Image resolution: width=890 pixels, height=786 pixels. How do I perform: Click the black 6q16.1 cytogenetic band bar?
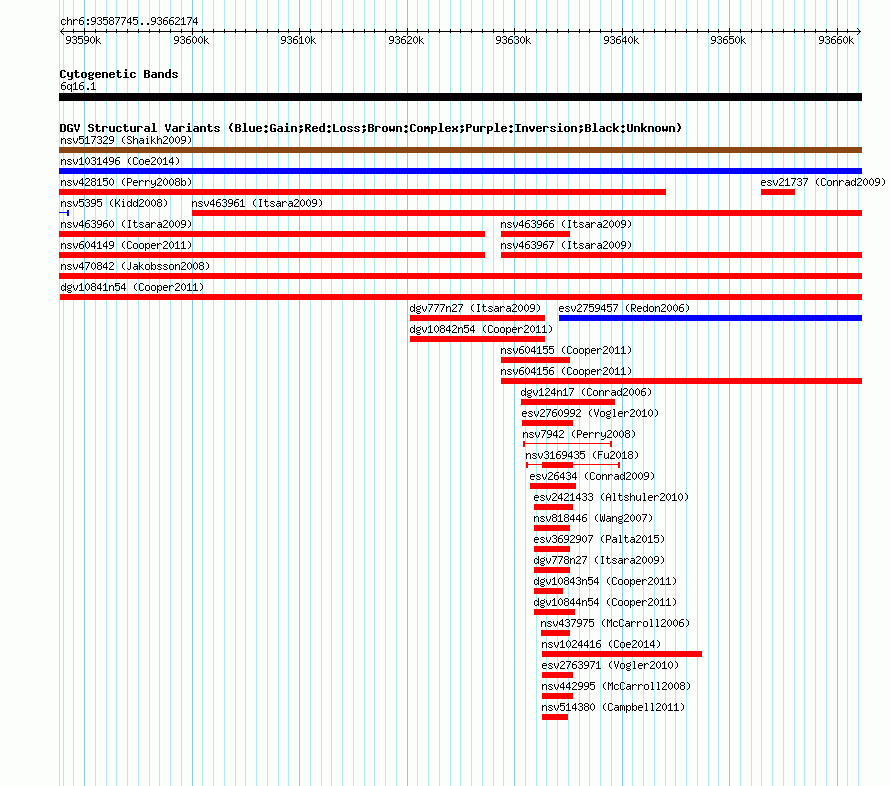tap(460, 97)
